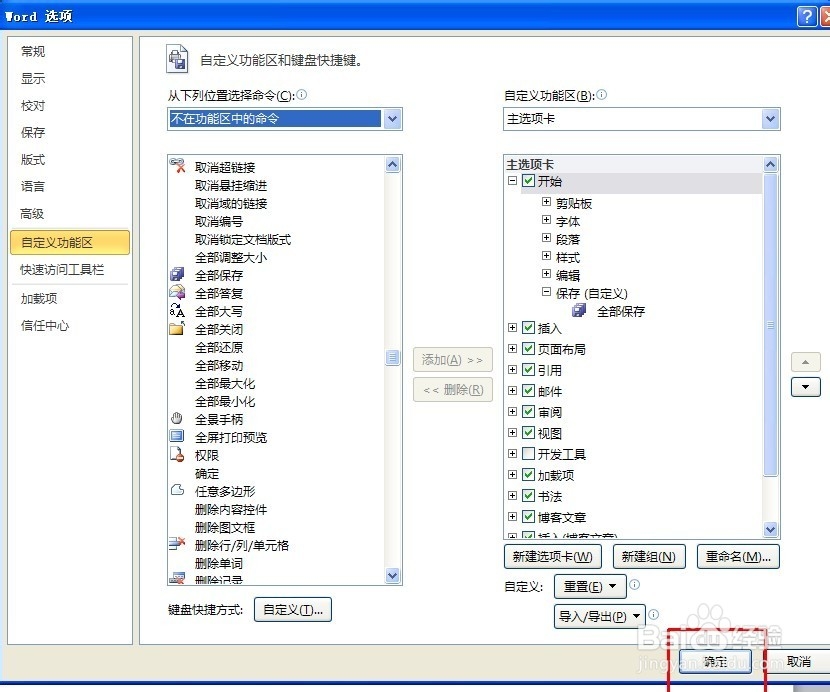
Task: Expand the 插入 tab node
Action: click(x=512, y=328)
